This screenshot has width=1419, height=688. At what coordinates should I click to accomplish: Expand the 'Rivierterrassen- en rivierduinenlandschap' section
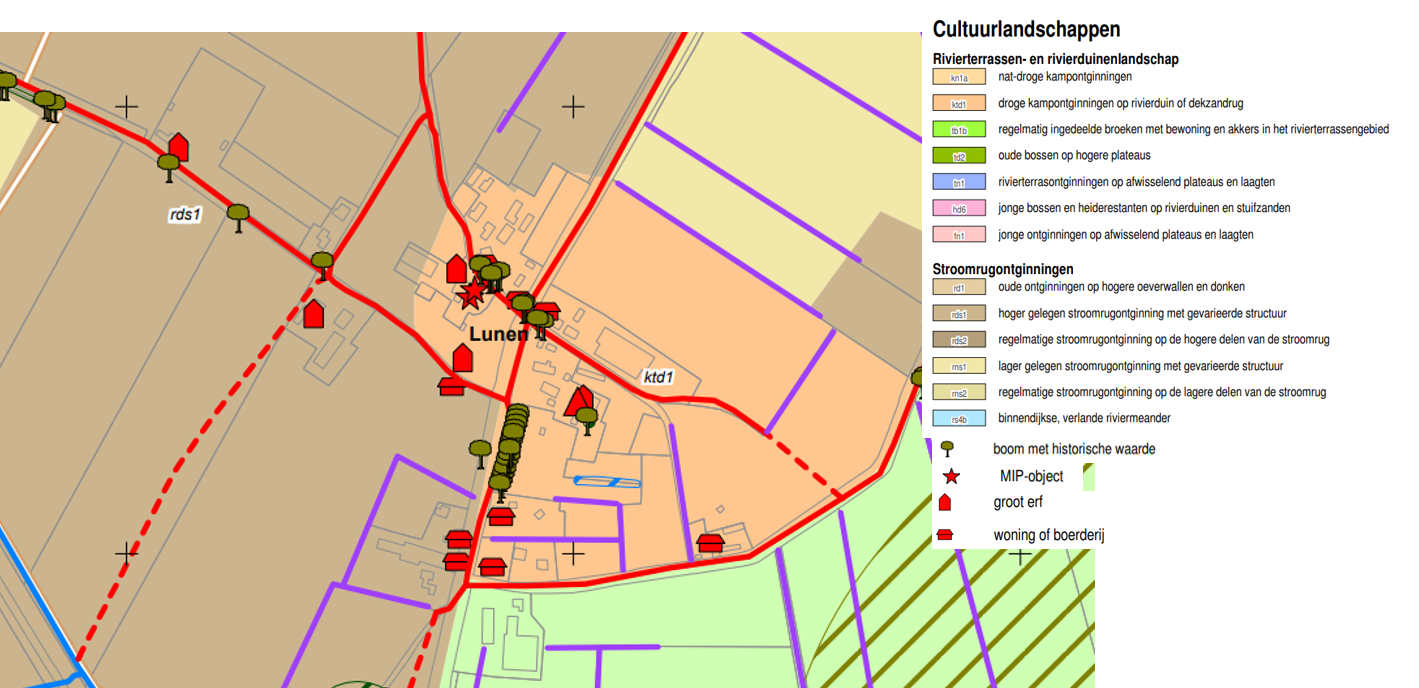(1055, 59)
